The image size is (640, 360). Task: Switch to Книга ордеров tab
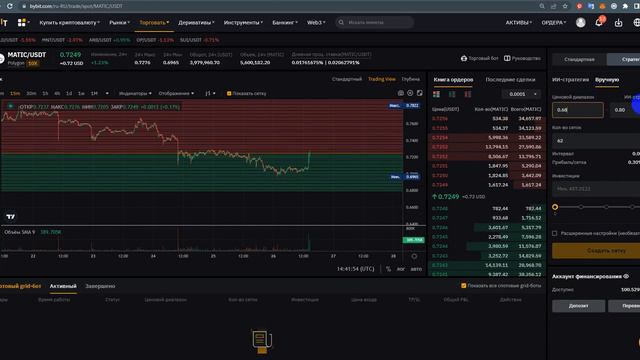click(x=453, y=80)
